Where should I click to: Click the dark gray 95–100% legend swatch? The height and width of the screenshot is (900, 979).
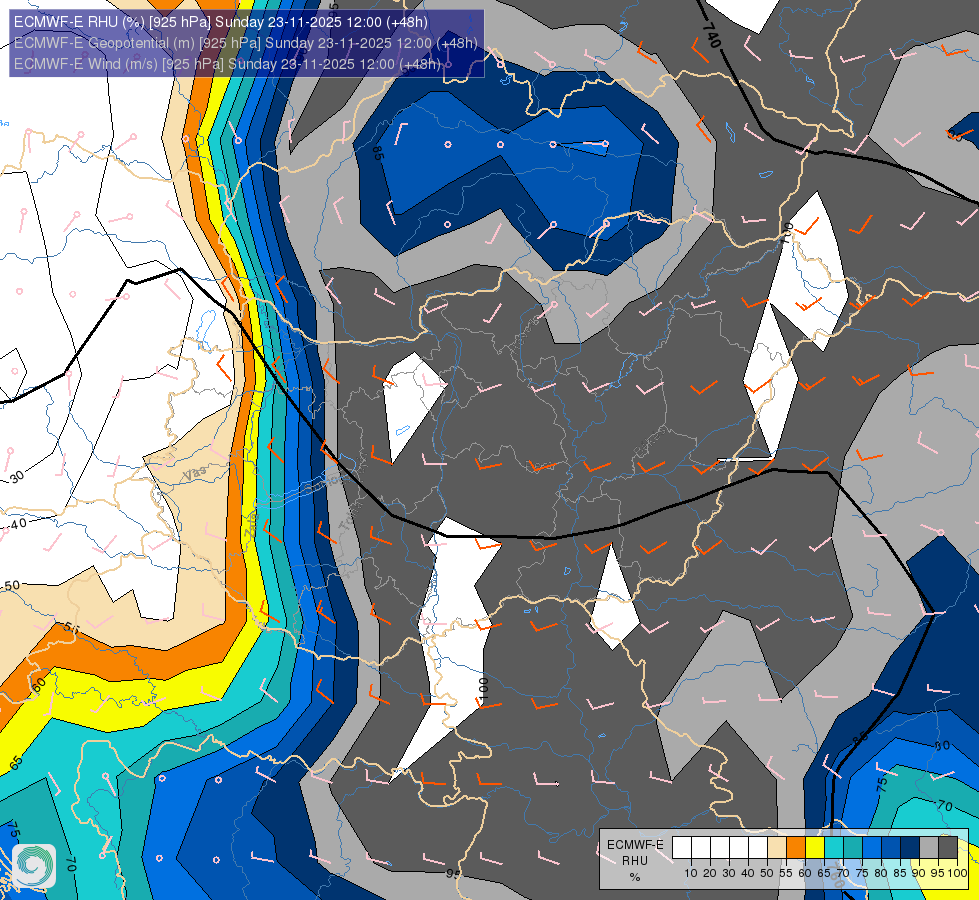click(948, 848)
